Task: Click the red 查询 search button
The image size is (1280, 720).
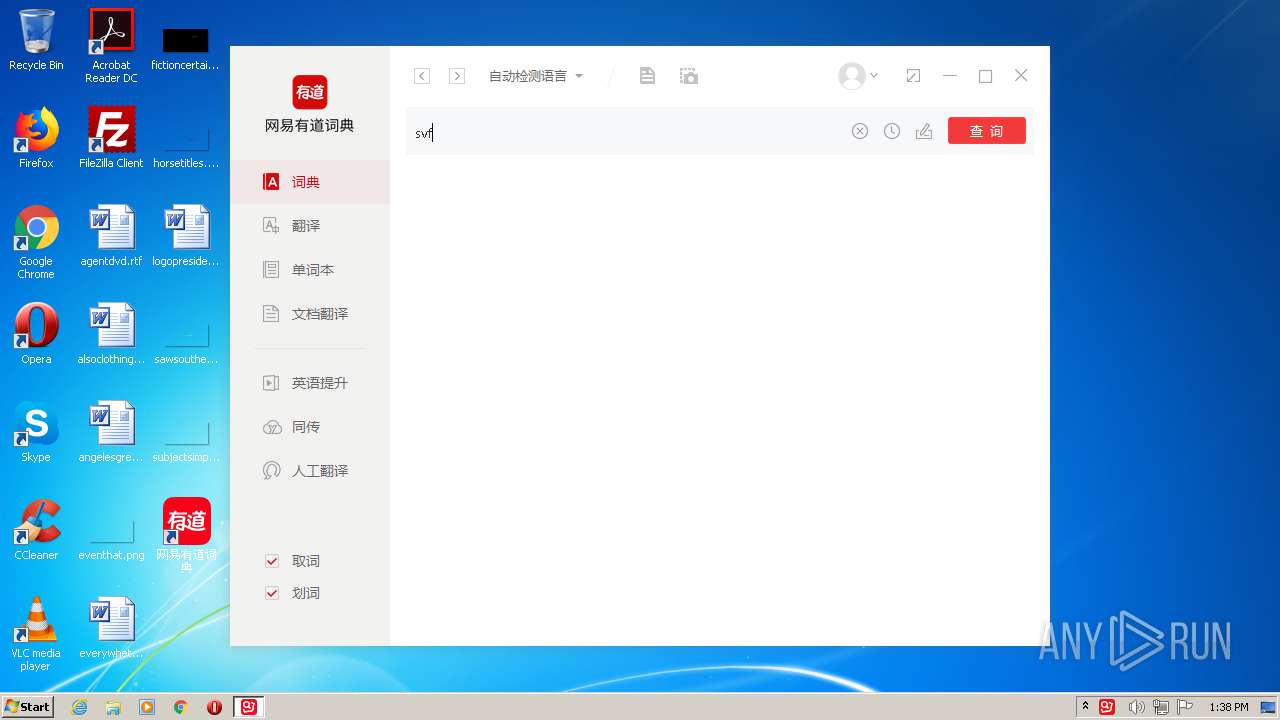Action: click(987, 131)
